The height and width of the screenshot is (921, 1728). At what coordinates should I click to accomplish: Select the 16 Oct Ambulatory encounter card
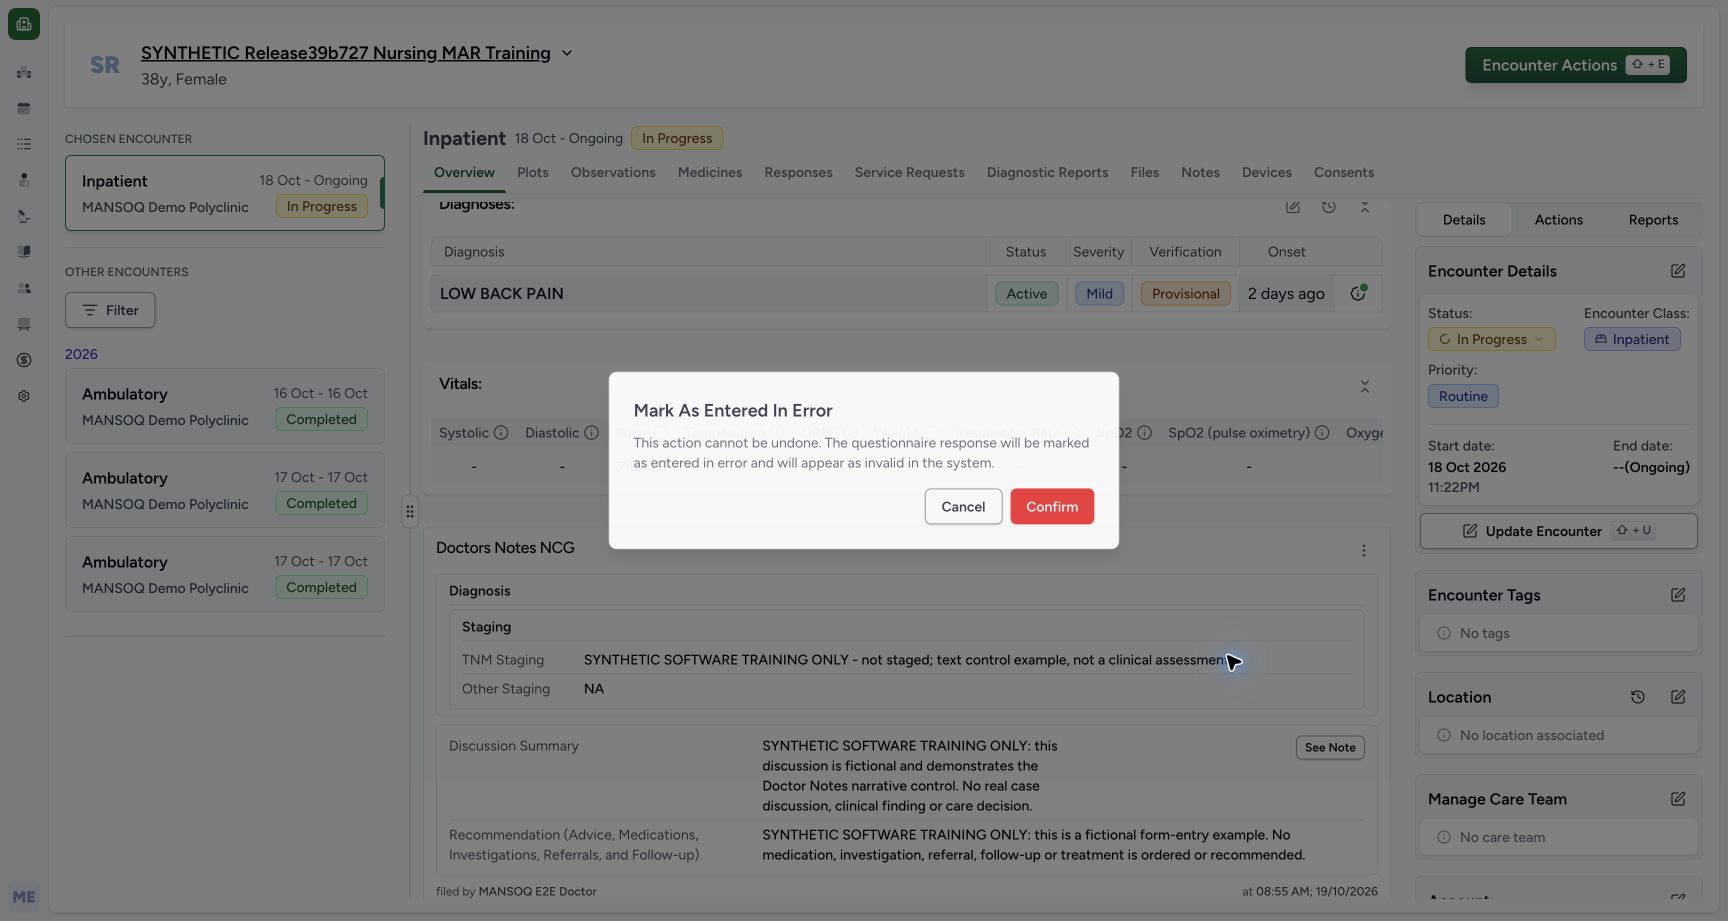pyautogui.click(x=225, y=406)
